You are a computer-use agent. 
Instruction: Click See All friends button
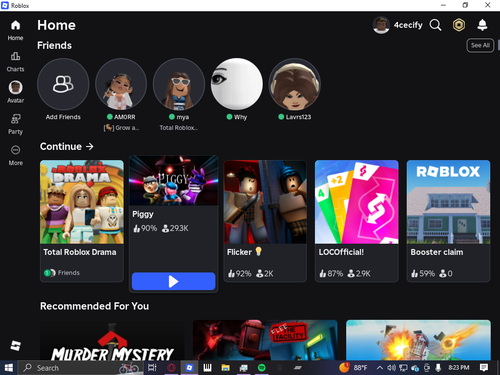coord(480,45)
